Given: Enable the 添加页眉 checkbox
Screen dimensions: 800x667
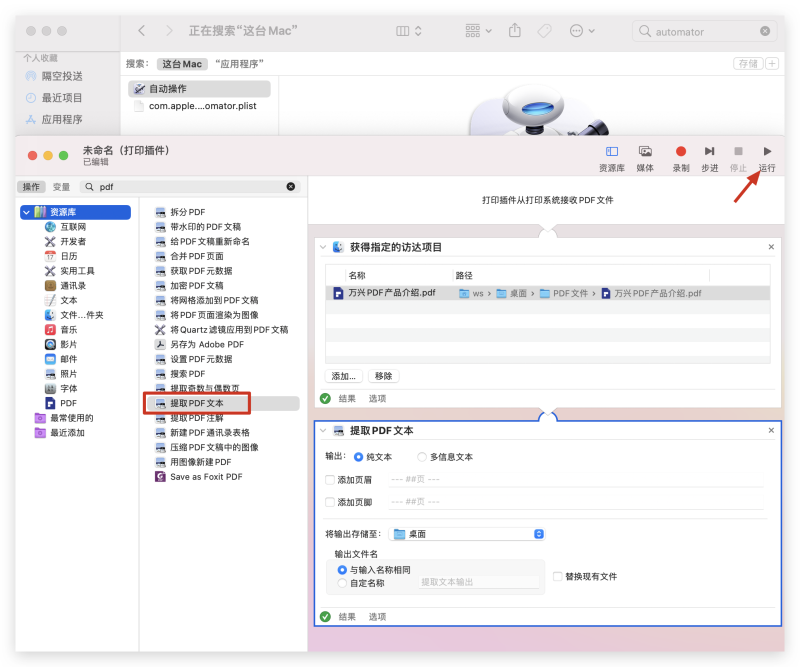Looking at the screenshot, I should click(x=330, y=481).
